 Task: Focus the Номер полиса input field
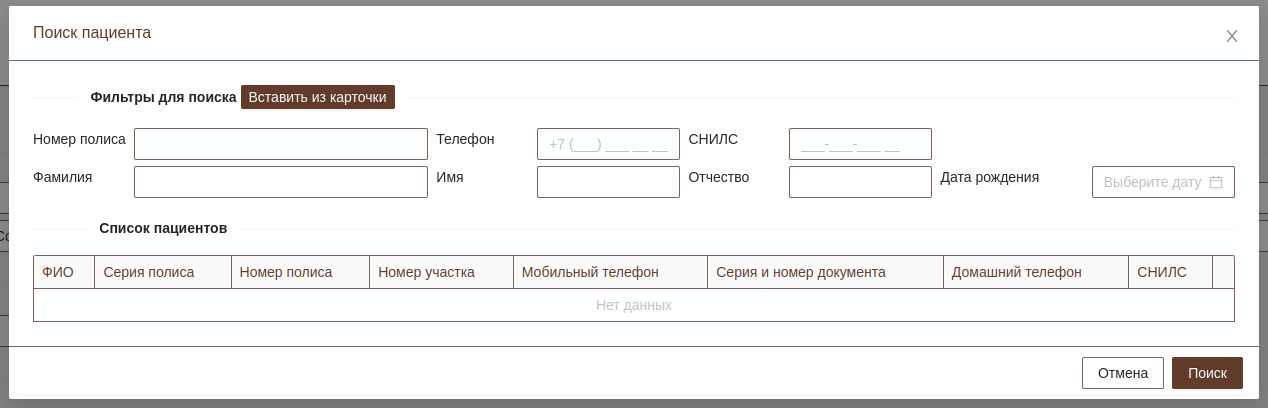coord(281,144)
